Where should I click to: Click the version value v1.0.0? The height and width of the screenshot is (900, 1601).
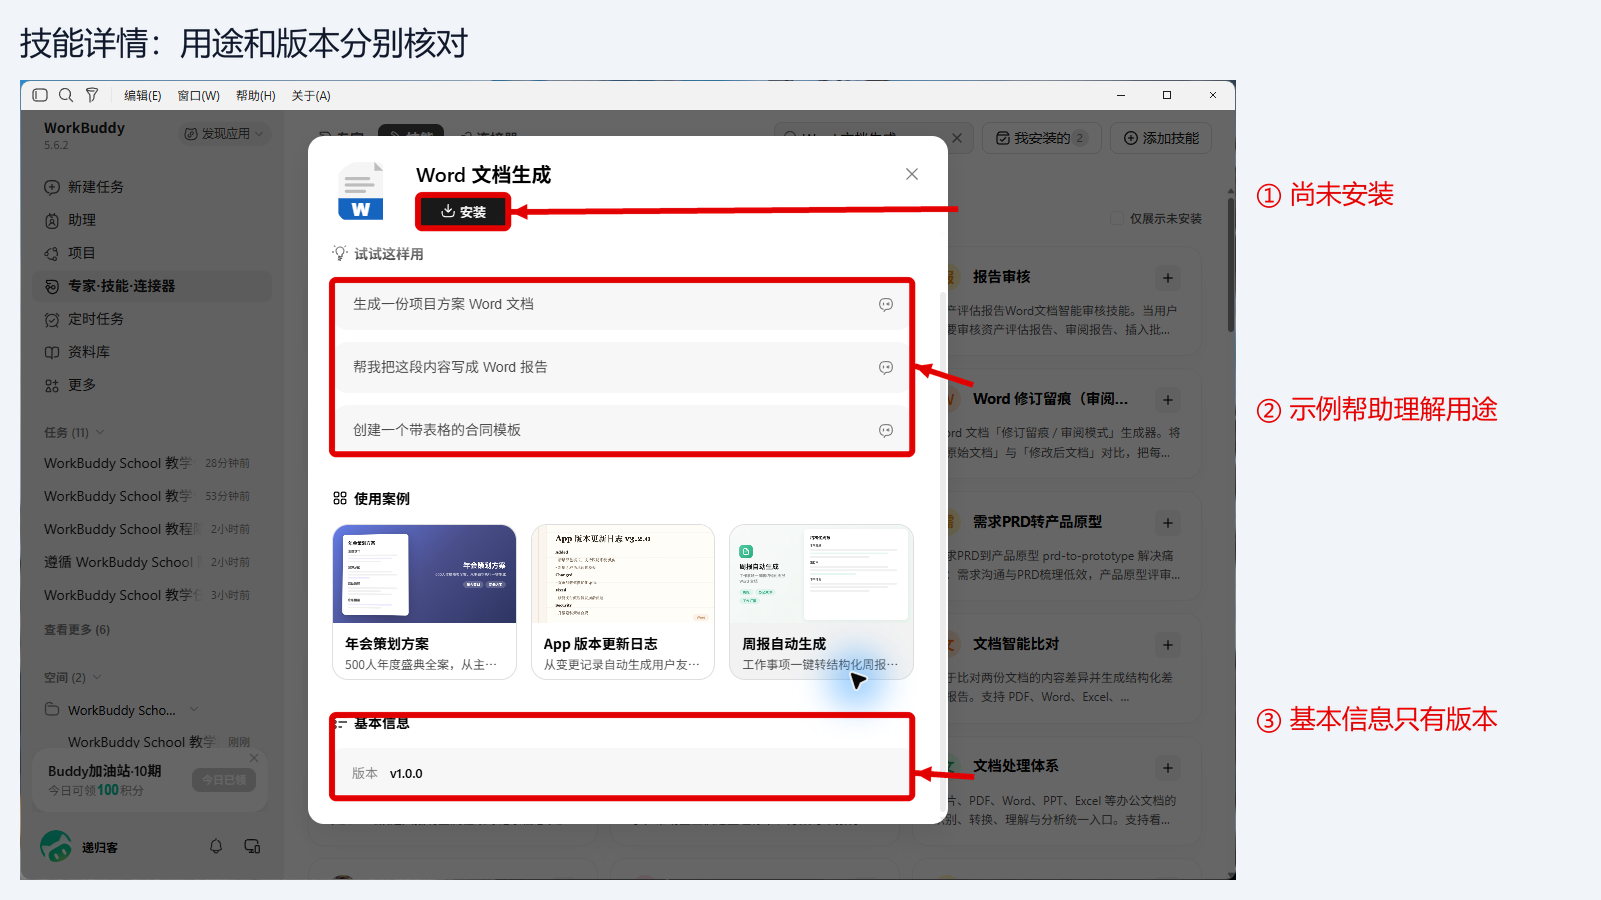click(x=406, y=773)
